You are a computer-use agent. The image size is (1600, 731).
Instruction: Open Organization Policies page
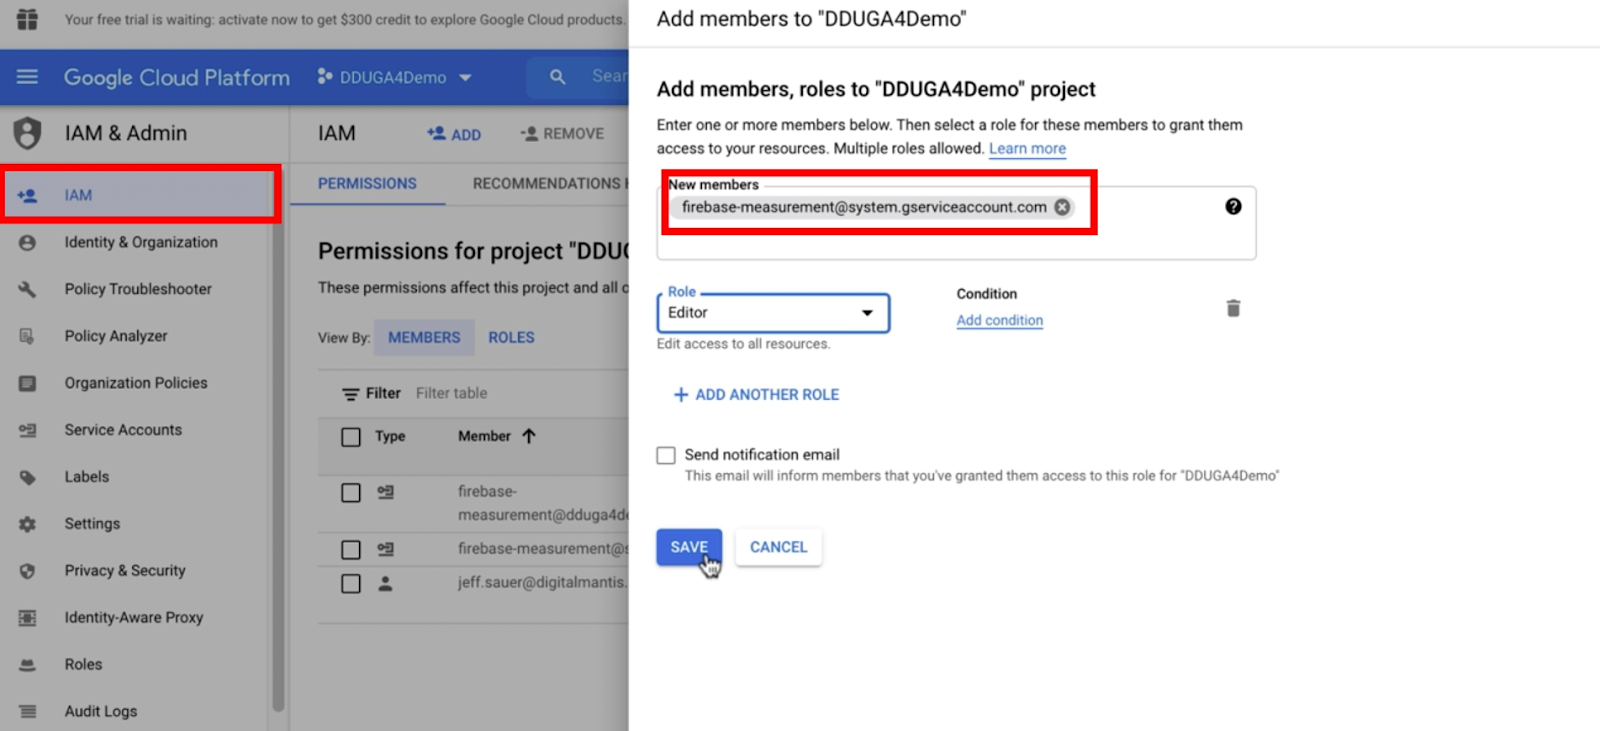pos(136,383)
